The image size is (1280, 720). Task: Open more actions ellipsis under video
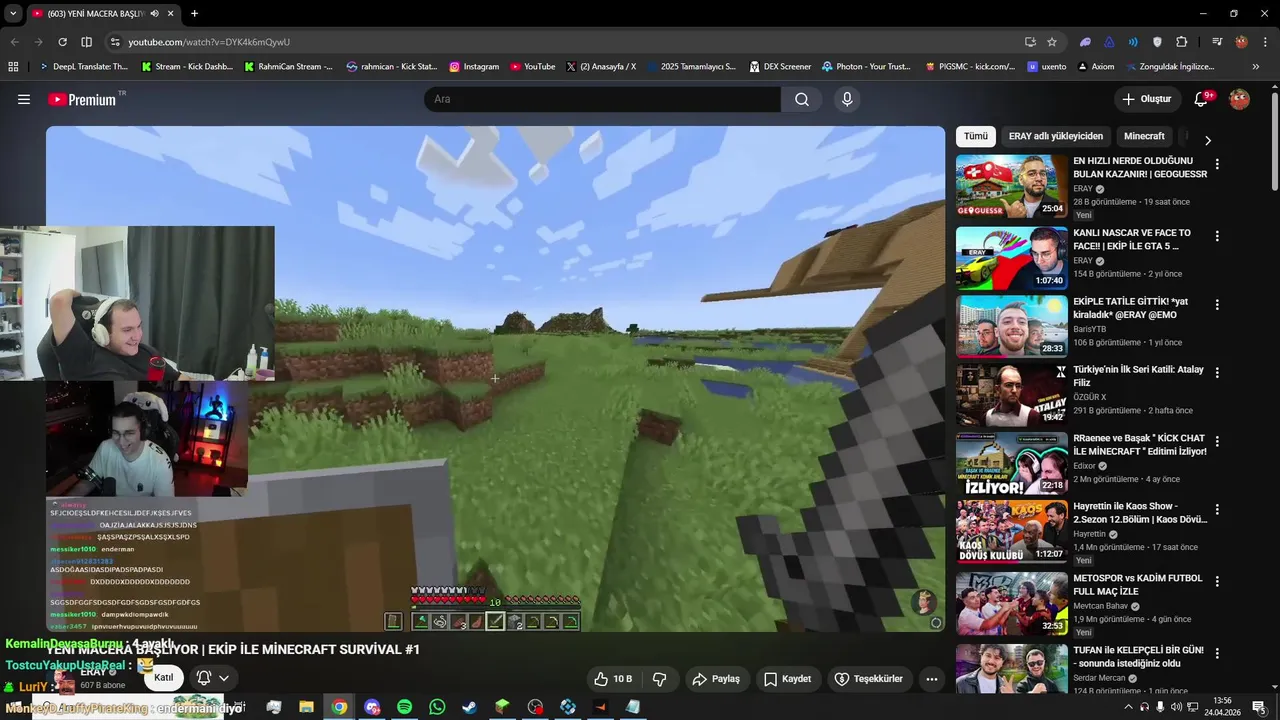tap(932, 679)
